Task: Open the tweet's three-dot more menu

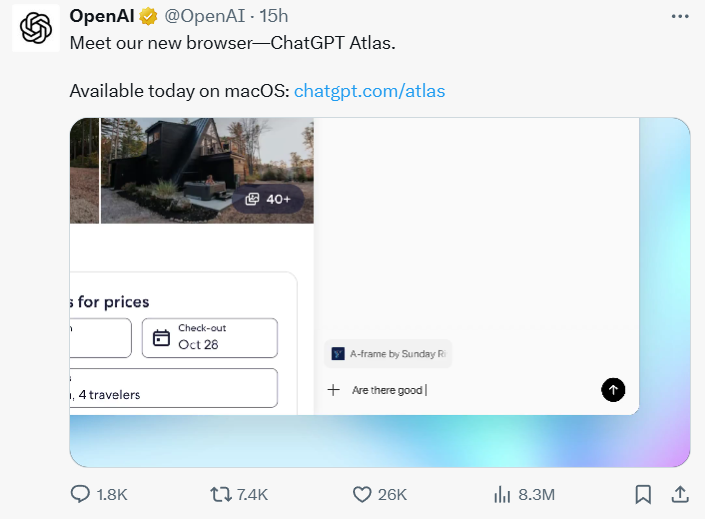Action: pyautogui.click(x=679, y=16)
